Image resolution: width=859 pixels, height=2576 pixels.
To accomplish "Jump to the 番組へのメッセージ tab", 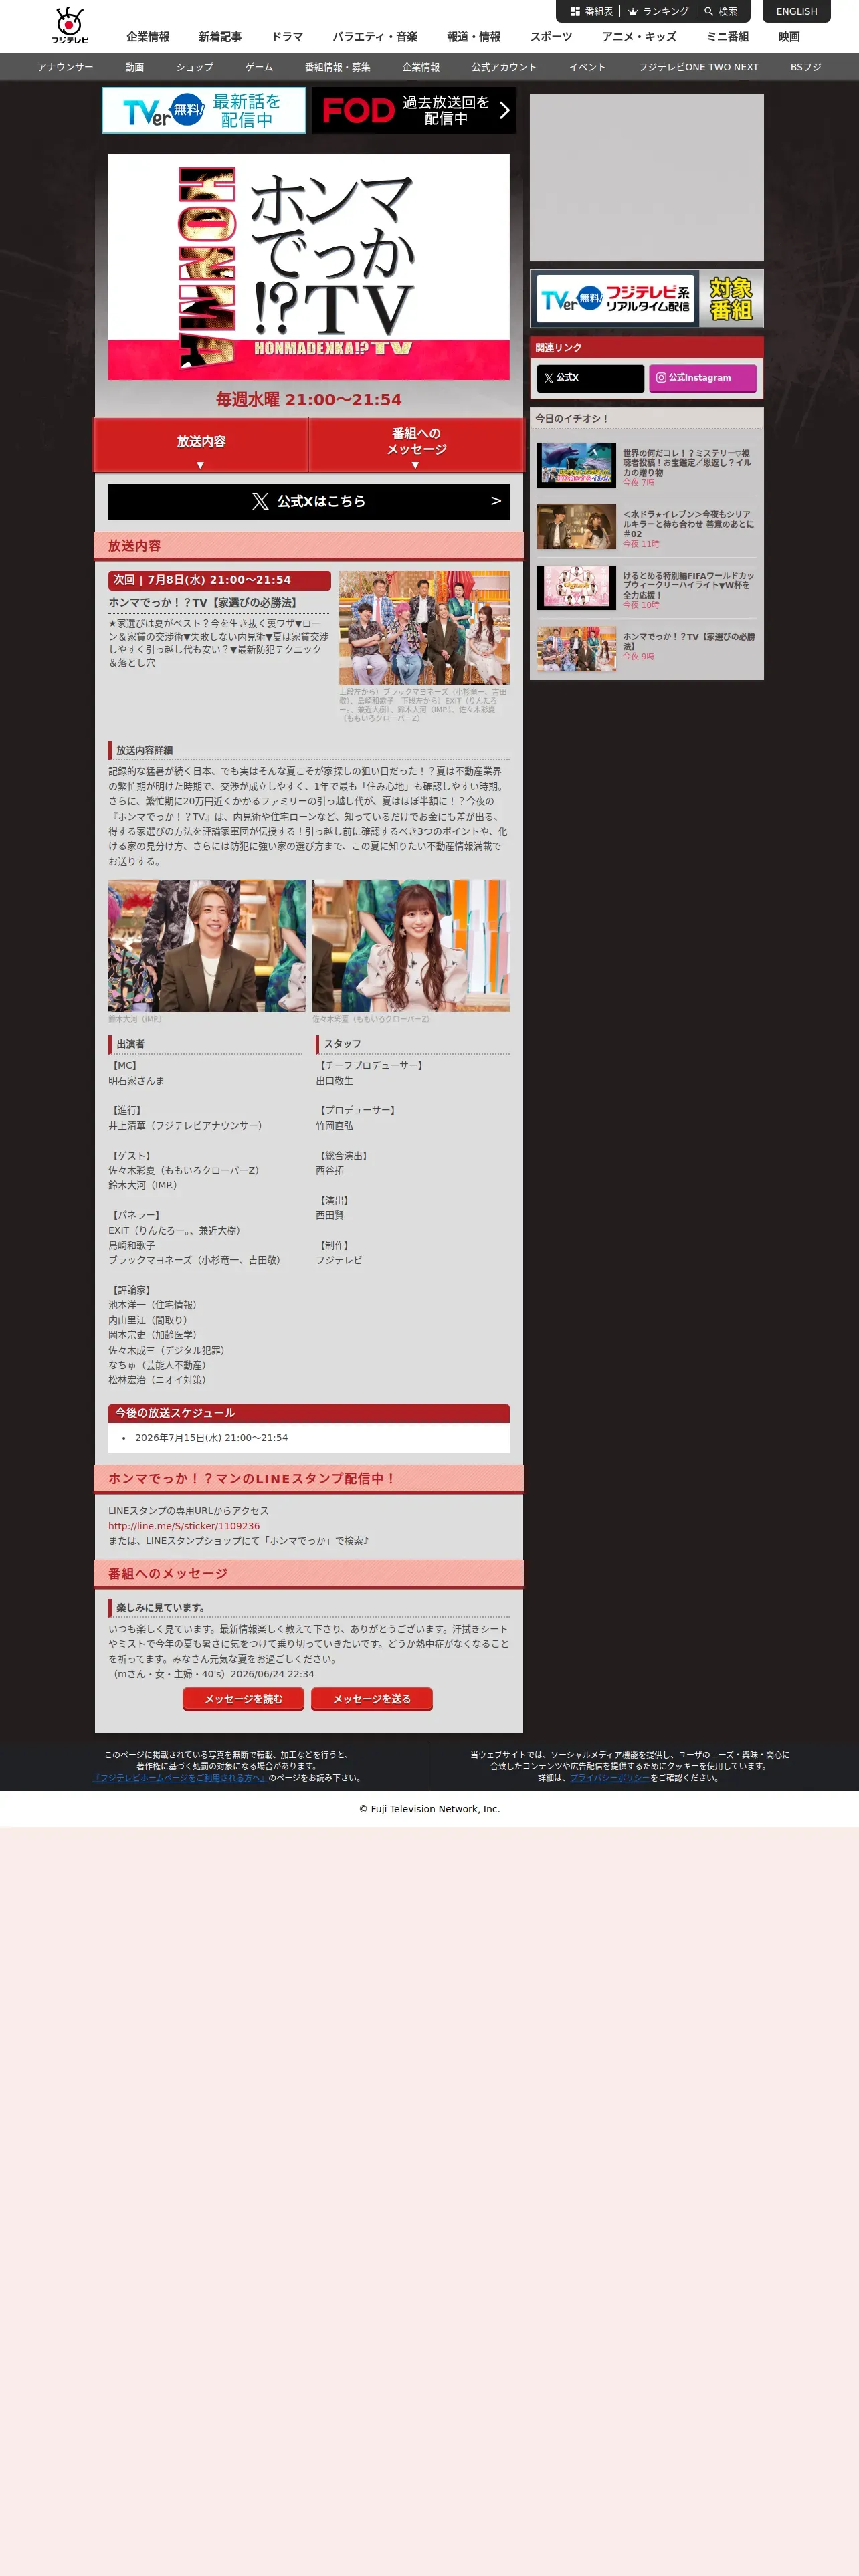I will tap(416, 445).
